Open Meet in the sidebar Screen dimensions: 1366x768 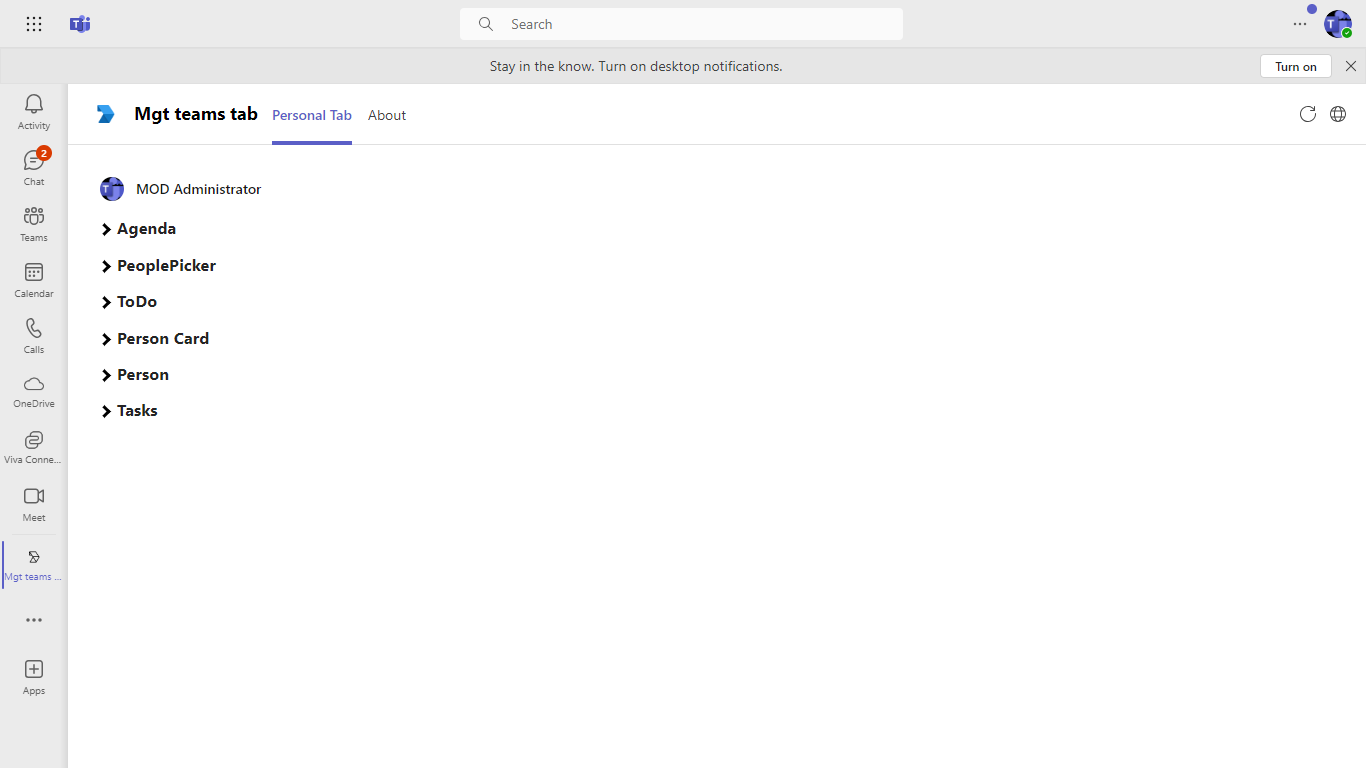[x=34, y=504]
